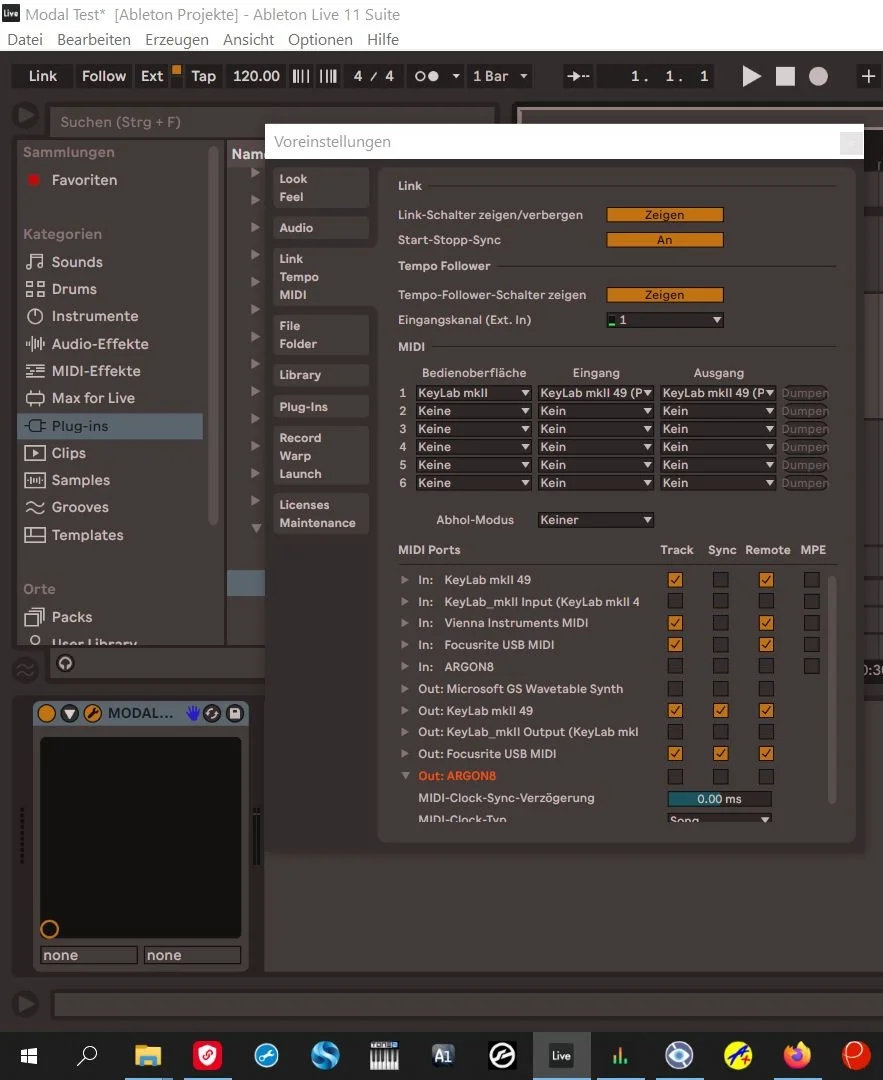
Task: Click the headphone preview icon in browser
Action: (x=66, y=663)
